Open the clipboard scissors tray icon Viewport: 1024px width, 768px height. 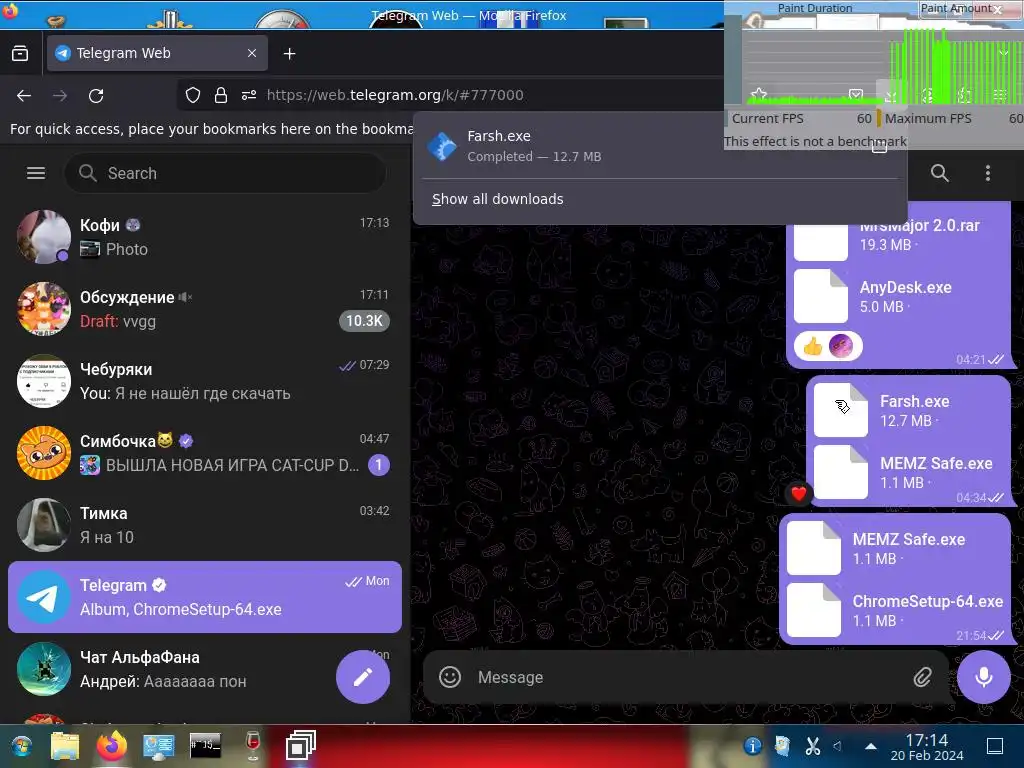(x=812, y=746)
